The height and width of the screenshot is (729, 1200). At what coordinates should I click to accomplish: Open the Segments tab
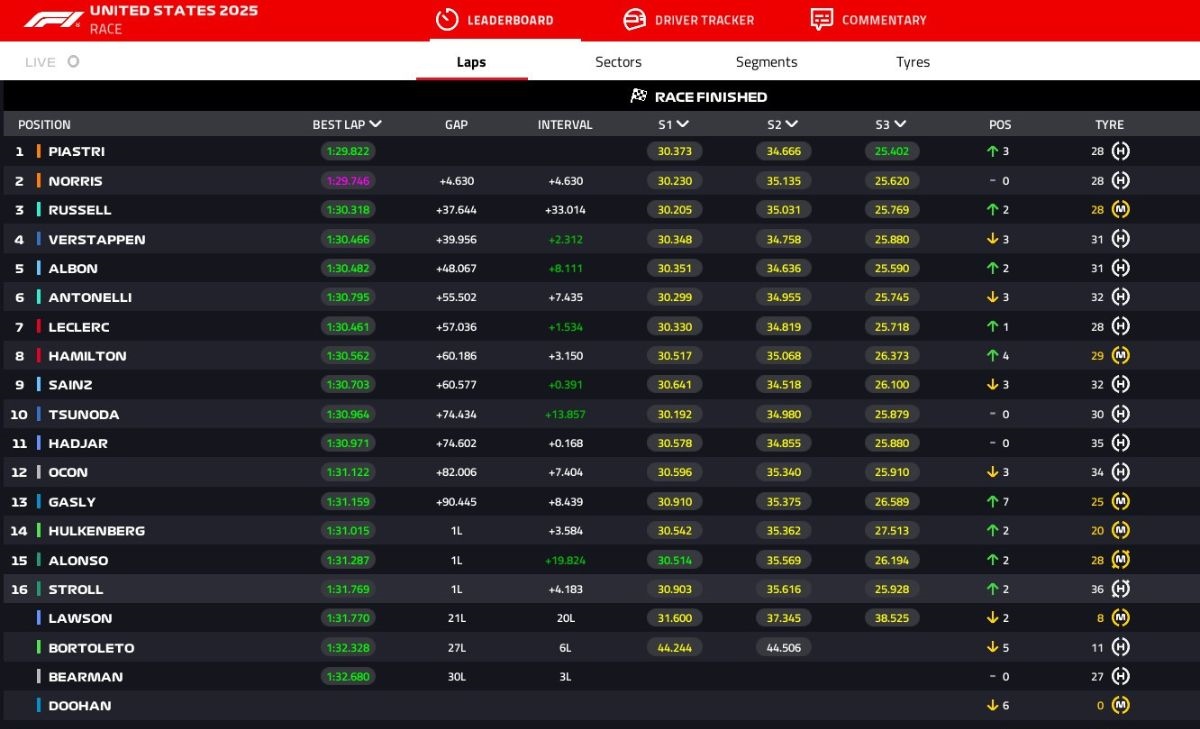766,62
